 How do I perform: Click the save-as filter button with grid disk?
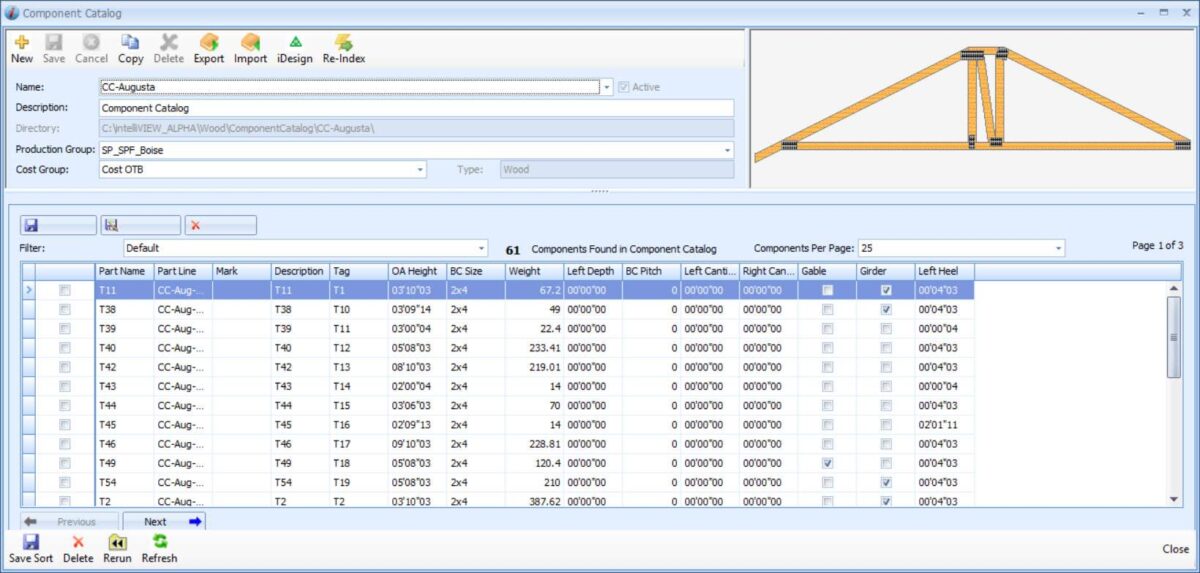pyautogui.click(x=142, y=225)
